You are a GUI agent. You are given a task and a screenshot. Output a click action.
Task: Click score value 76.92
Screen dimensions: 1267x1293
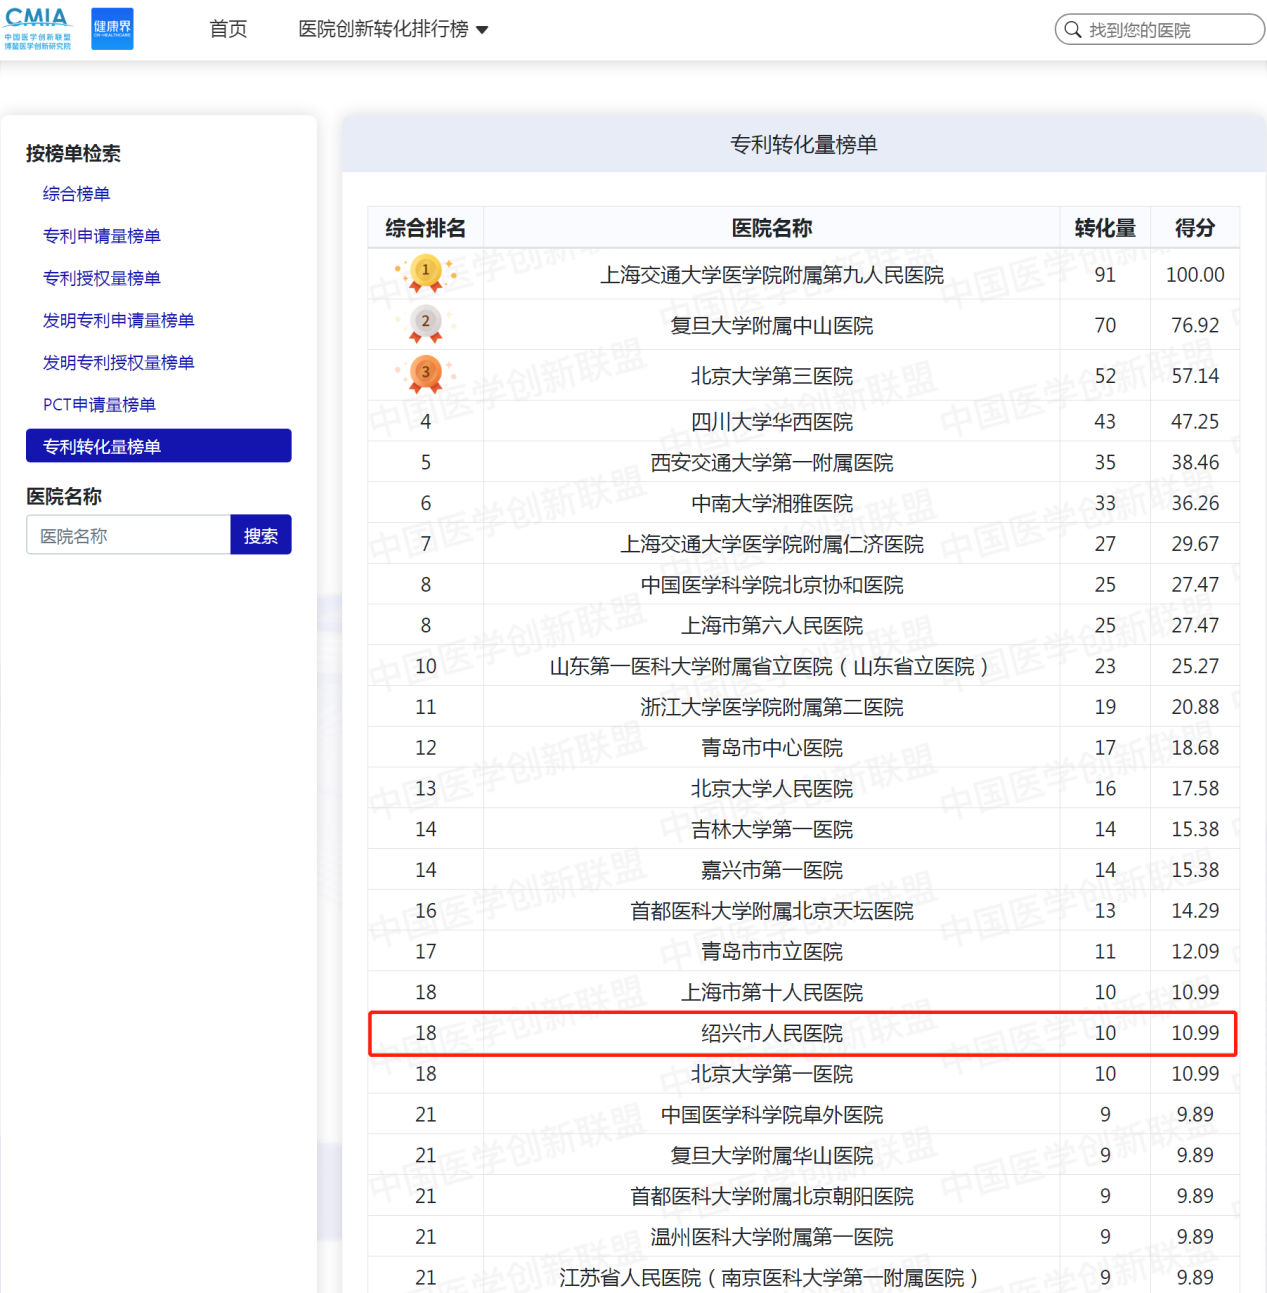pyautogui.click(x=1195, y=325)
